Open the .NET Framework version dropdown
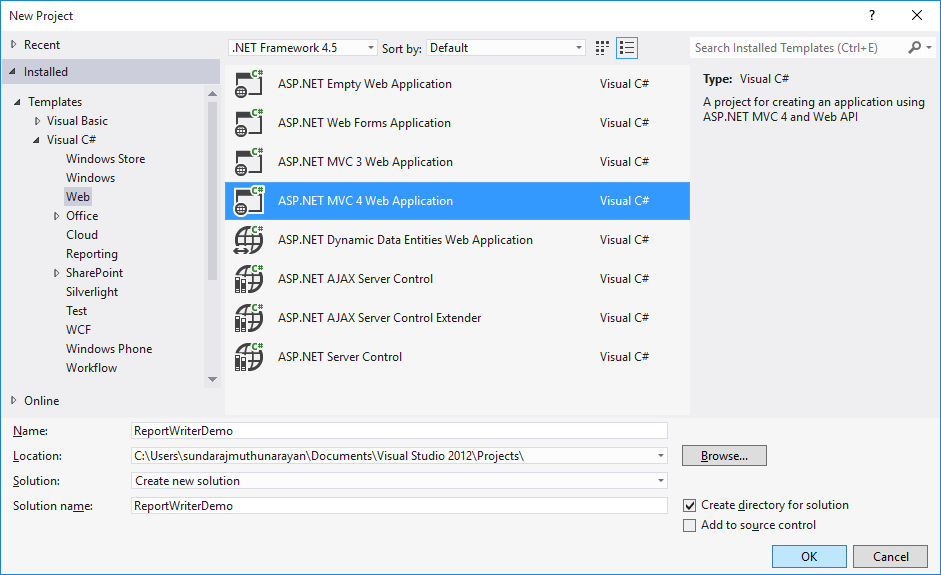The height and width of the screenshot is (575, 941). tap(303, 48)
